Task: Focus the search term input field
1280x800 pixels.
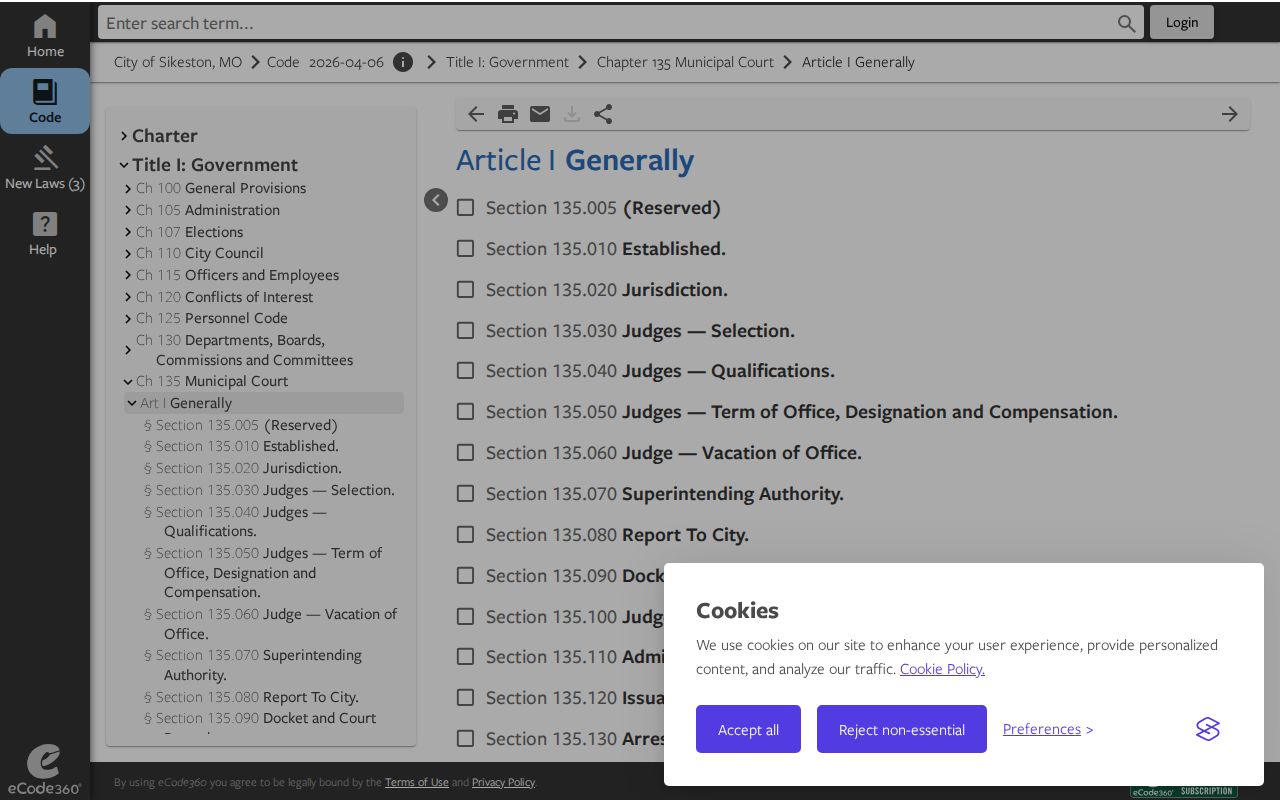Action: [608, 23]
